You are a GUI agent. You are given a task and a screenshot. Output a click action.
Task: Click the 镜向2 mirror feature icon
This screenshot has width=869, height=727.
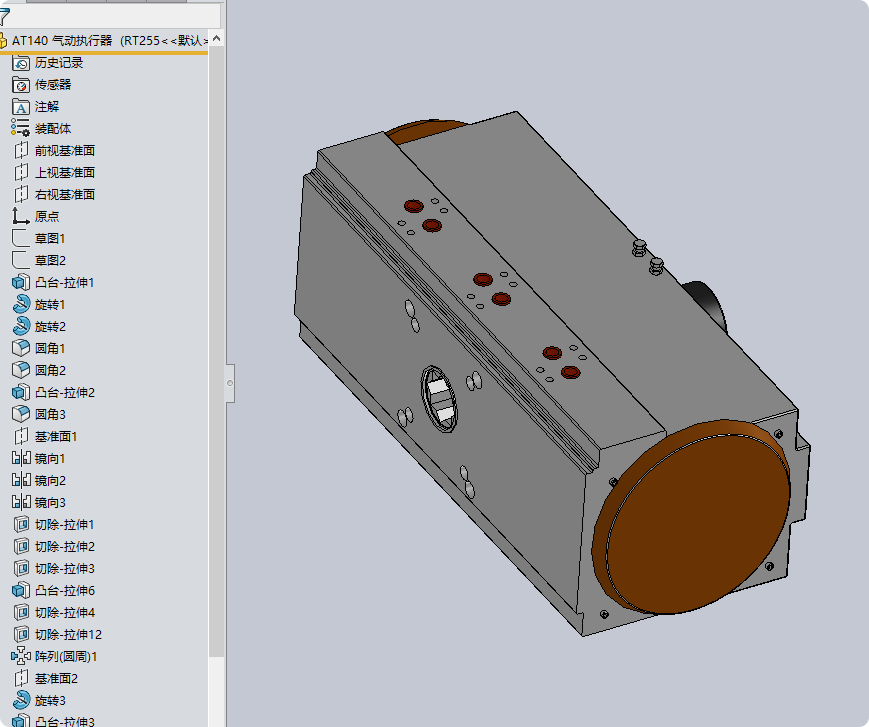(x=21, y=480)
